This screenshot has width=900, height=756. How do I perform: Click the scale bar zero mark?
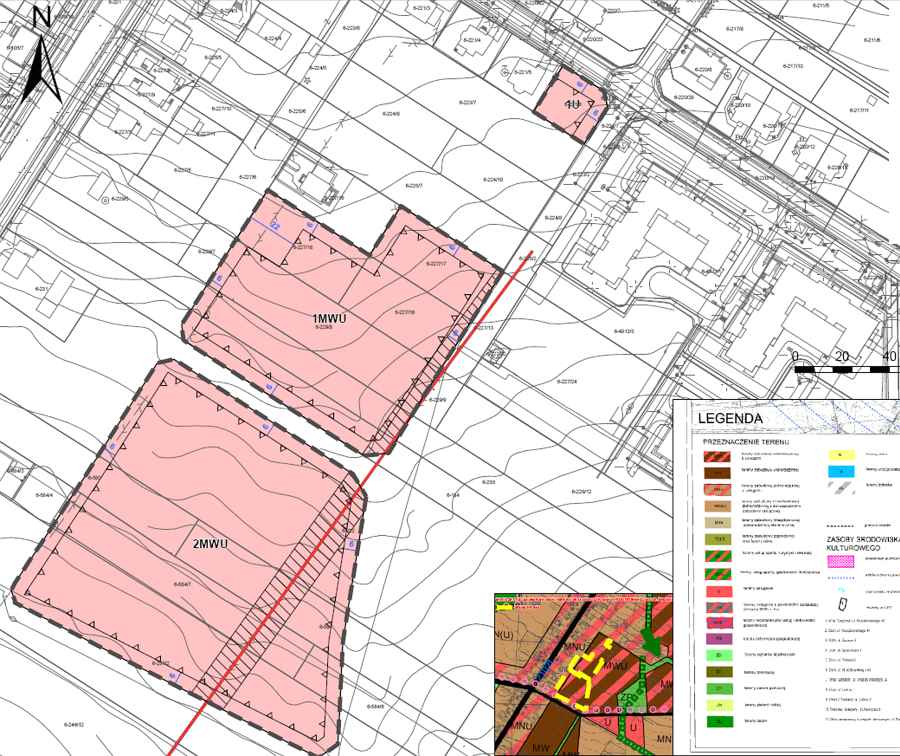click(x=795, y=357)
